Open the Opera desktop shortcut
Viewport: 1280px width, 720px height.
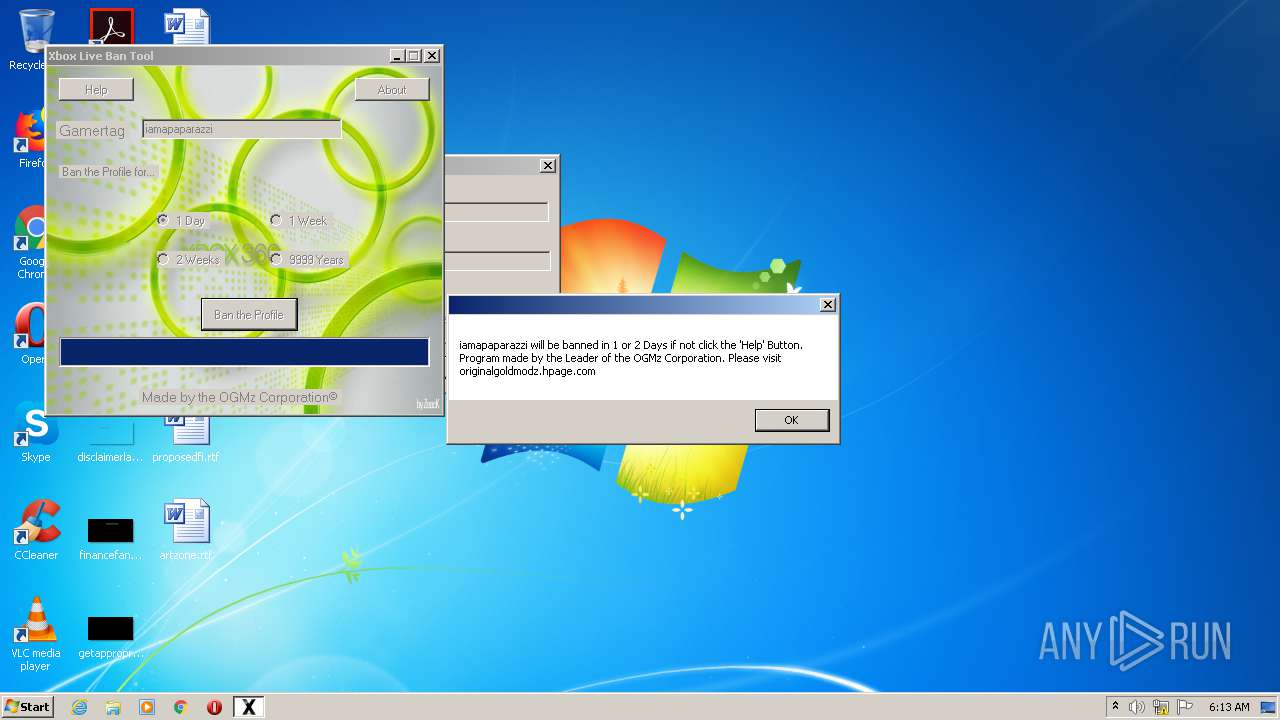tap(33, 334)
